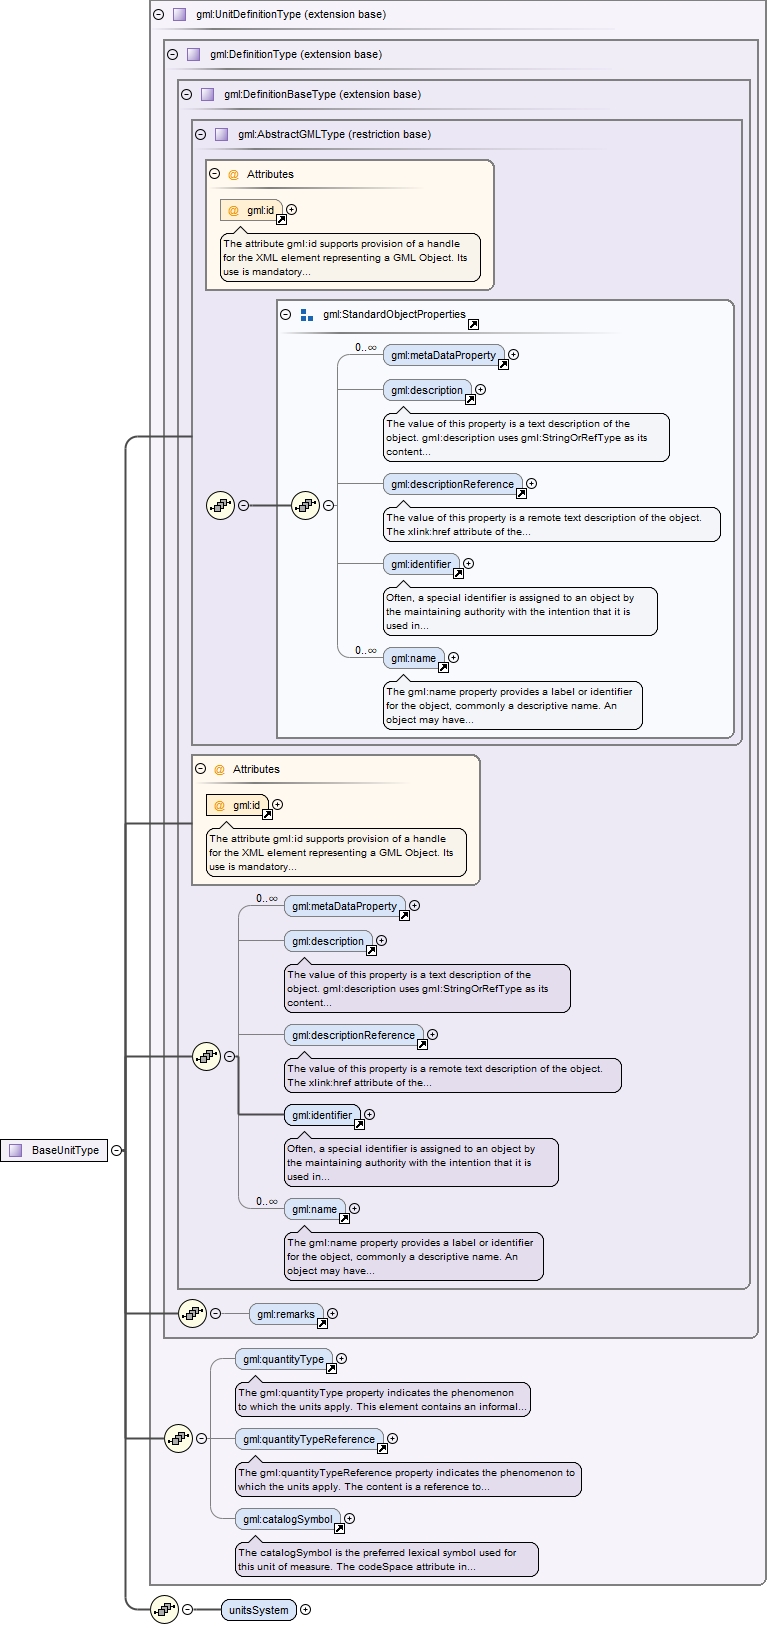Image resolution: width=768 pixels, height=1629 pixels.
Task: Expand the unitsSystem element
Action: point(306,1609)
